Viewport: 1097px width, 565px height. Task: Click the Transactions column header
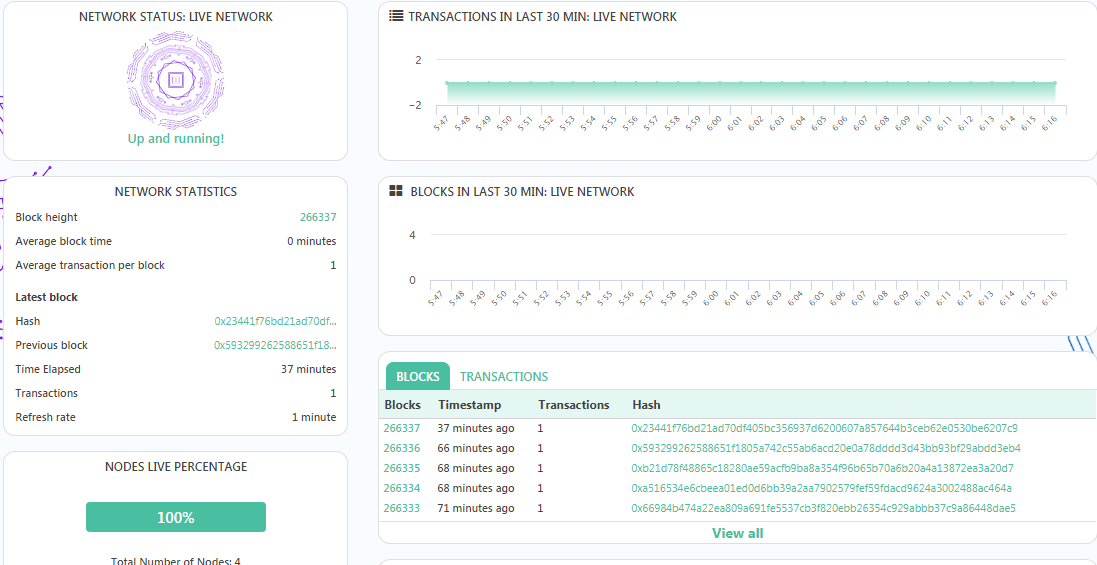[x=574, y=405]
